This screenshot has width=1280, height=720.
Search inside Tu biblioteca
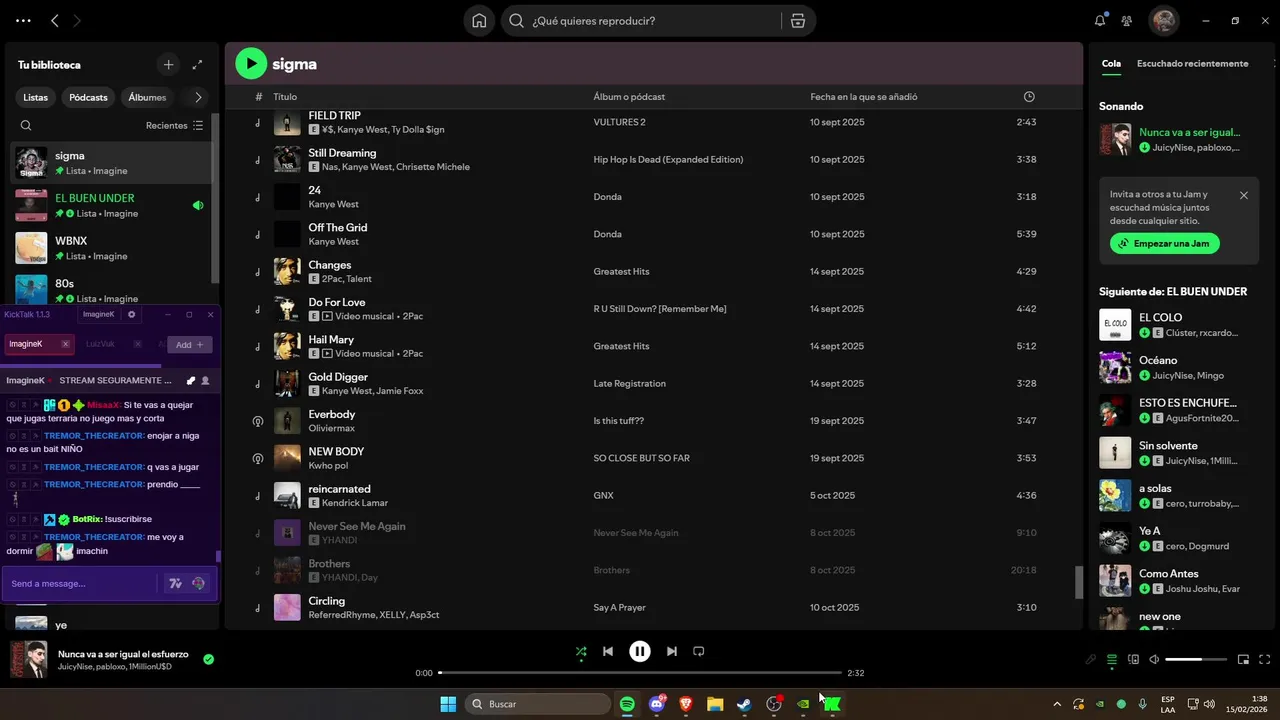click(26, 126)
